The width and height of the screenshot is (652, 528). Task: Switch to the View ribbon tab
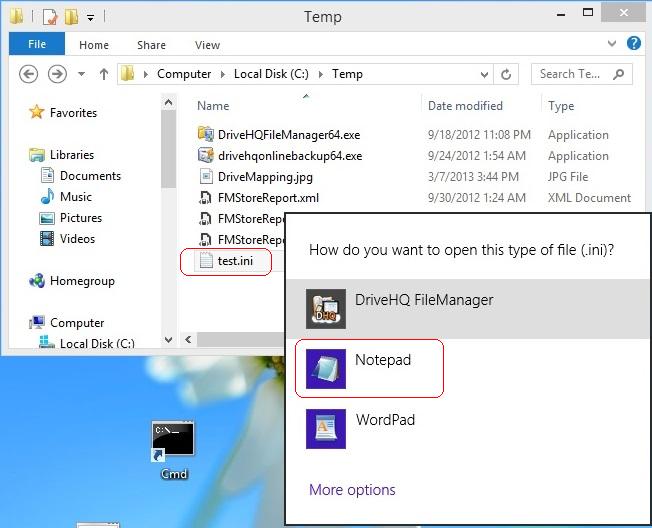click(x=207, y=45)
